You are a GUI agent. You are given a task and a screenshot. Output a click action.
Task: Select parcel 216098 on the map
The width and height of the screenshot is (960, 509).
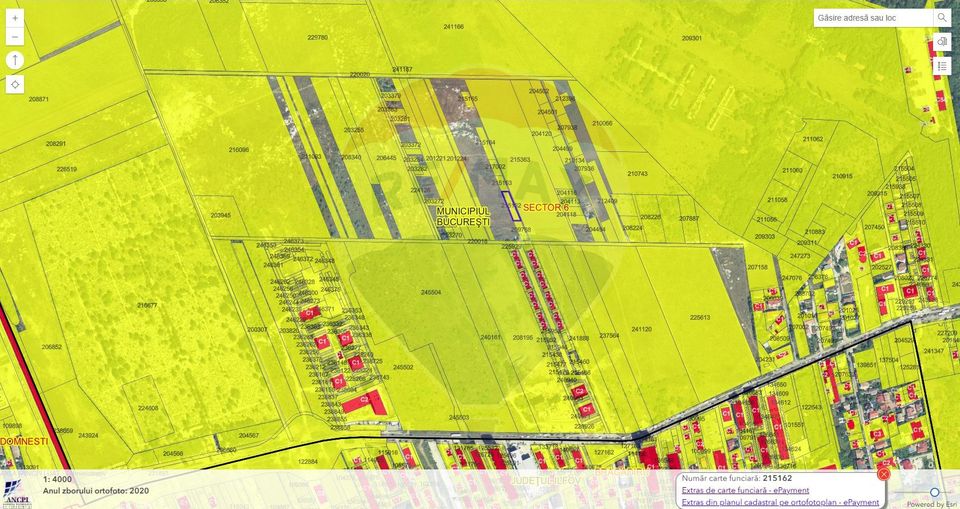click(x=239, y=150)
